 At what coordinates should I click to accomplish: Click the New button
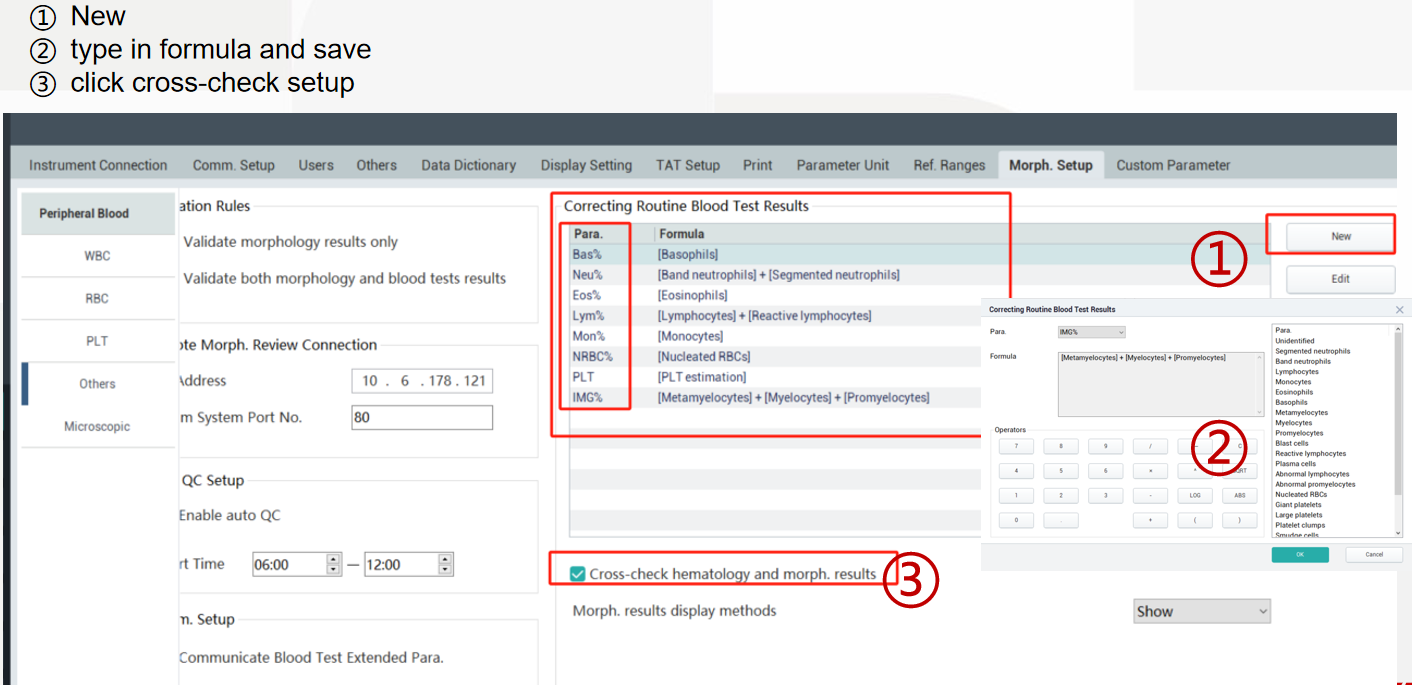[x=1340, y=235]
